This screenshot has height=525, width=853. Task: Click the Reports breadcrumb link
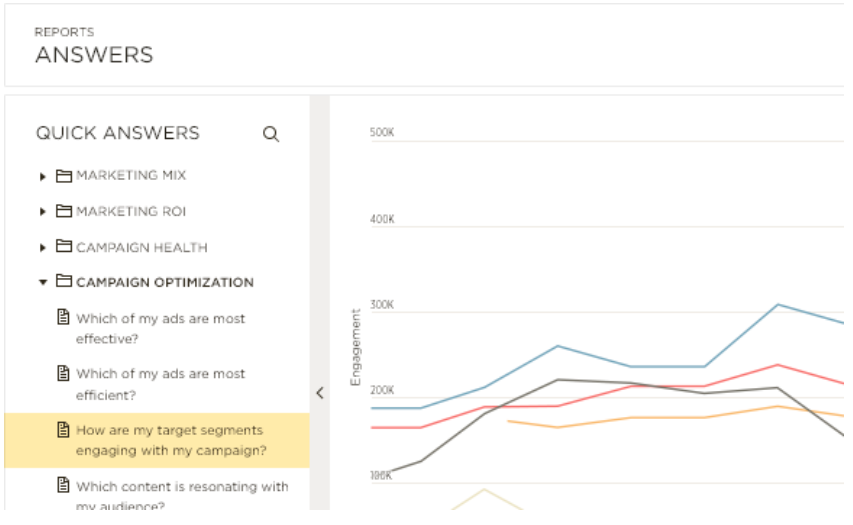pos(64,33)
